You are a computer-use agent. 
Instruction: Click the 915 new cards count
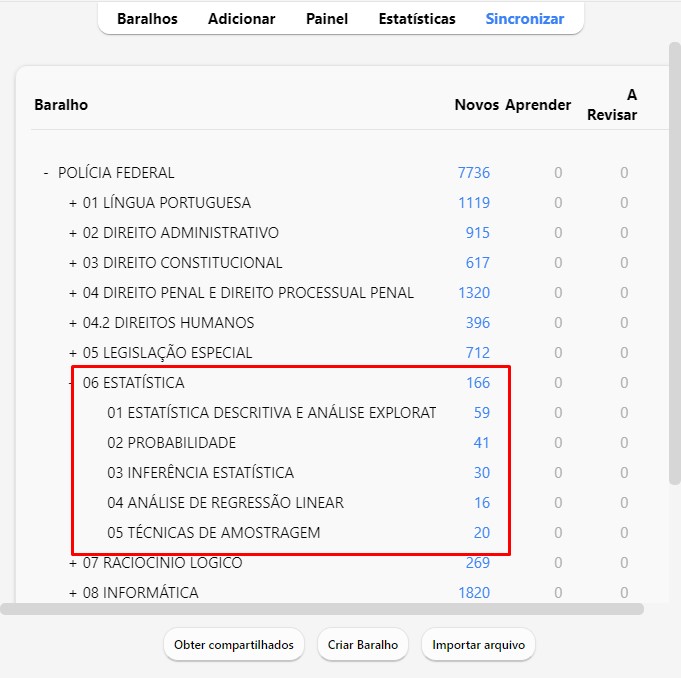478,233
